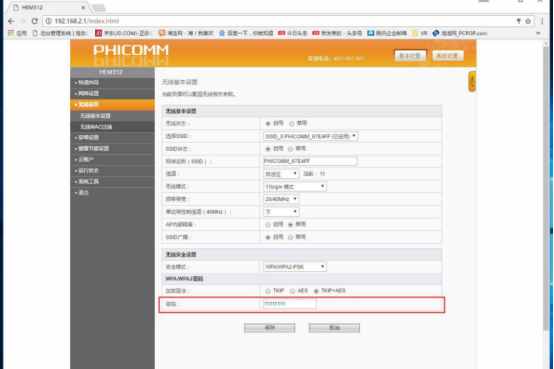This screenshot has height=369, width=554.
Task: Select the highlighted 无线设置 sidebar item
Action: point(112,105)
